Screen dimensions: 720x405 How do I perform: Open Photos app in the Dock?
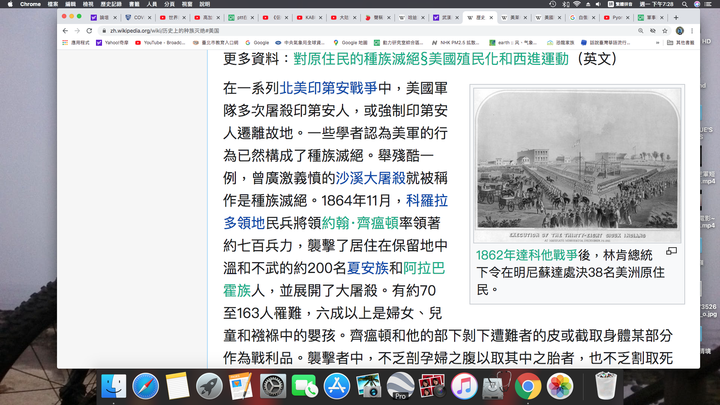point(560,386)
